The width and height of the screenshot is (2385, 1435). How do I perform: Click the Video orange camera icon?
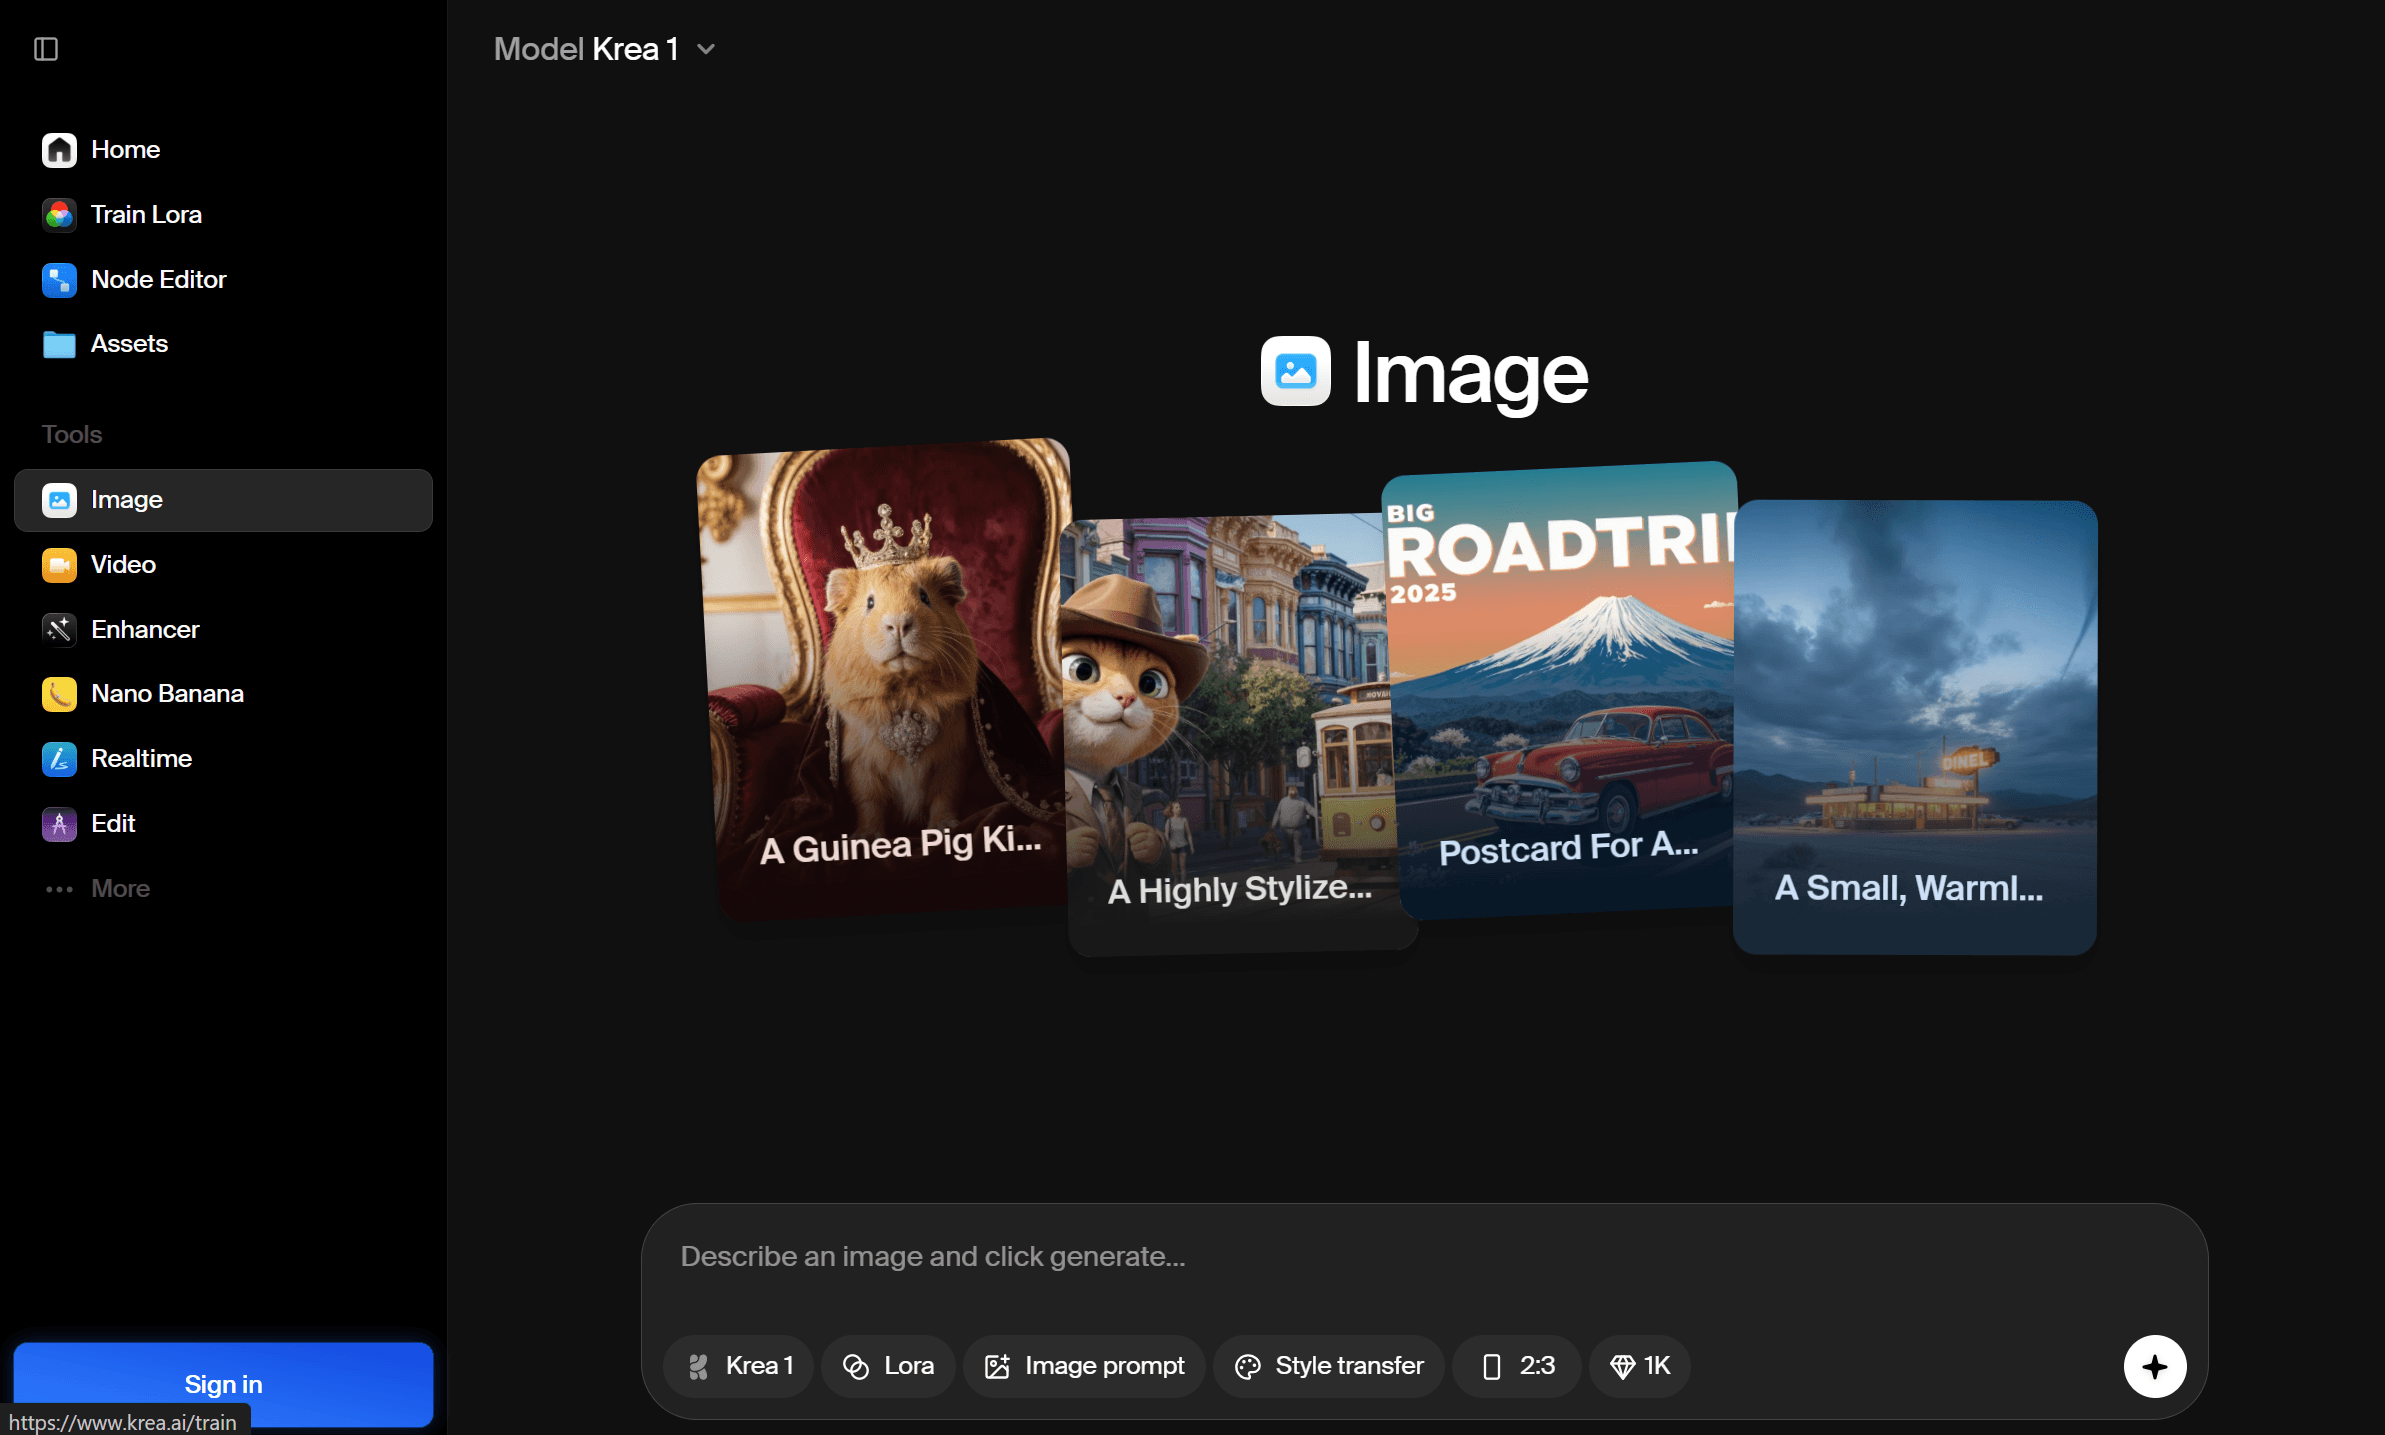click(59, 565)
